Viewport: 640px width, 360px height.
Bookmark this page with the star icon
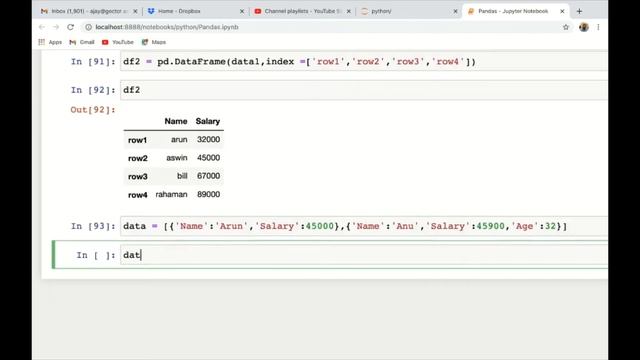[x=566, y=27]
